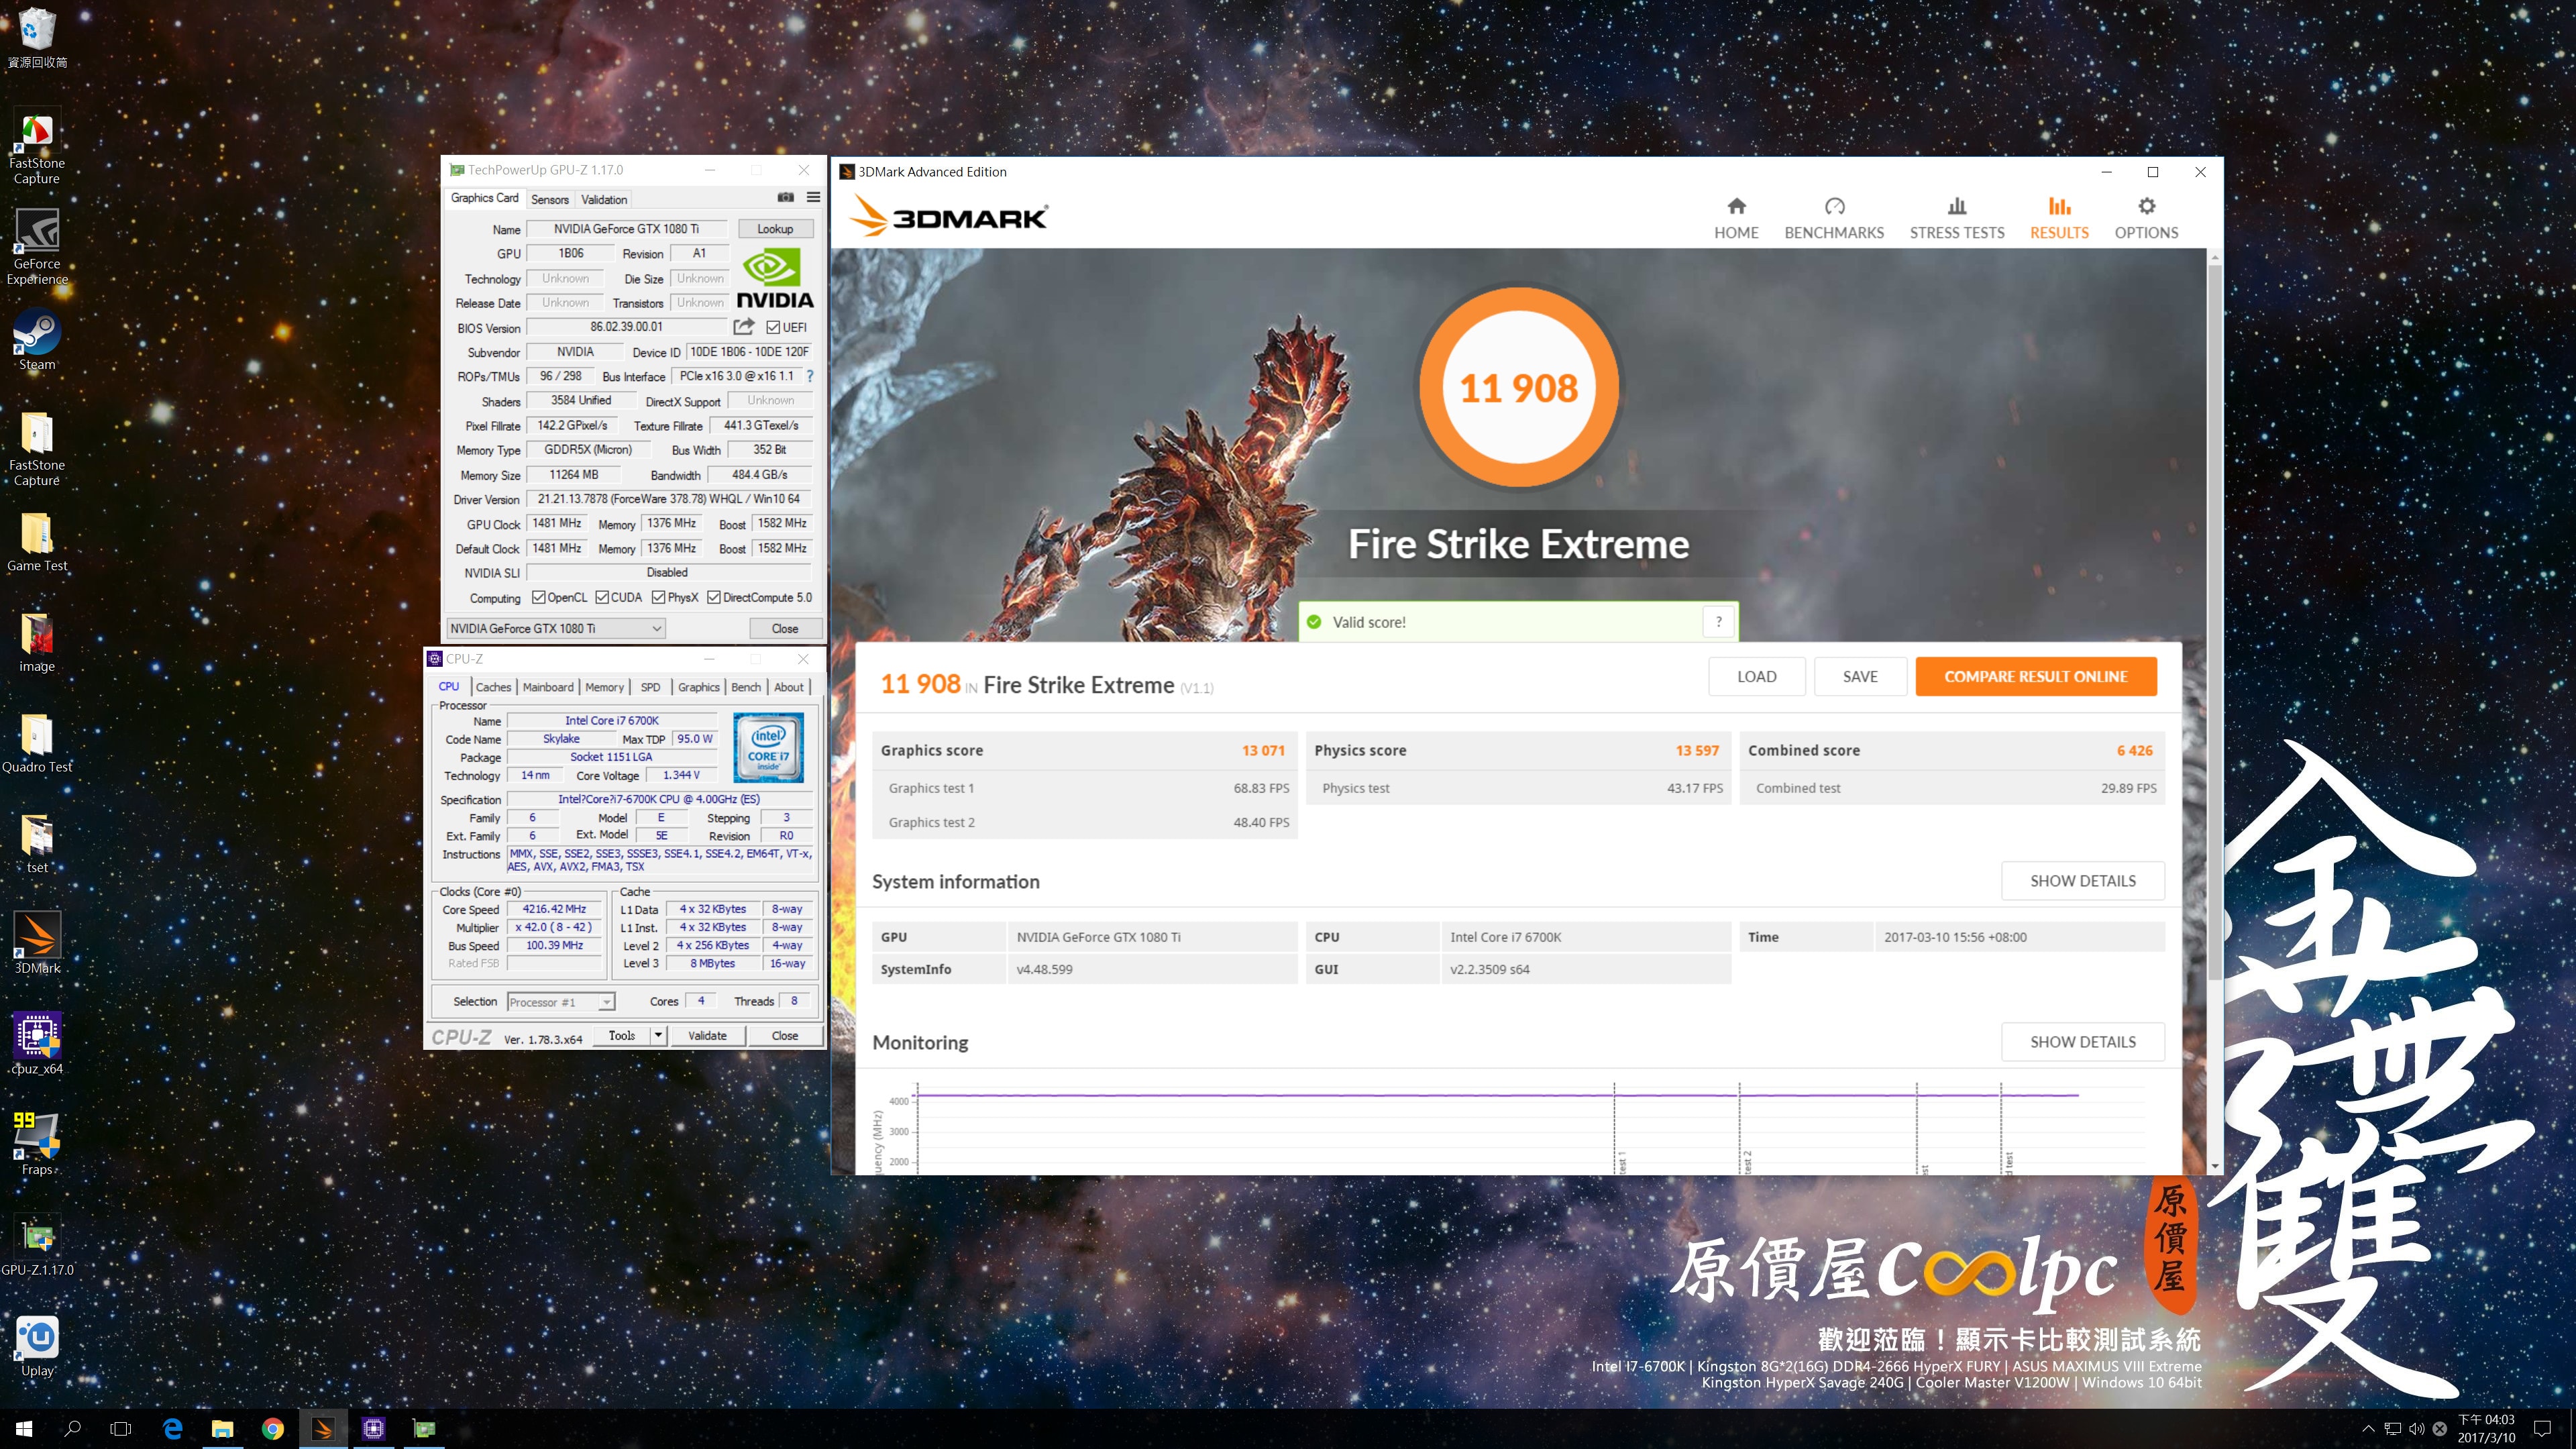The image size is (2576, 1449).
Task: Open 3DMark BENCHMARKS section
Action: [x=1834, y=218]
